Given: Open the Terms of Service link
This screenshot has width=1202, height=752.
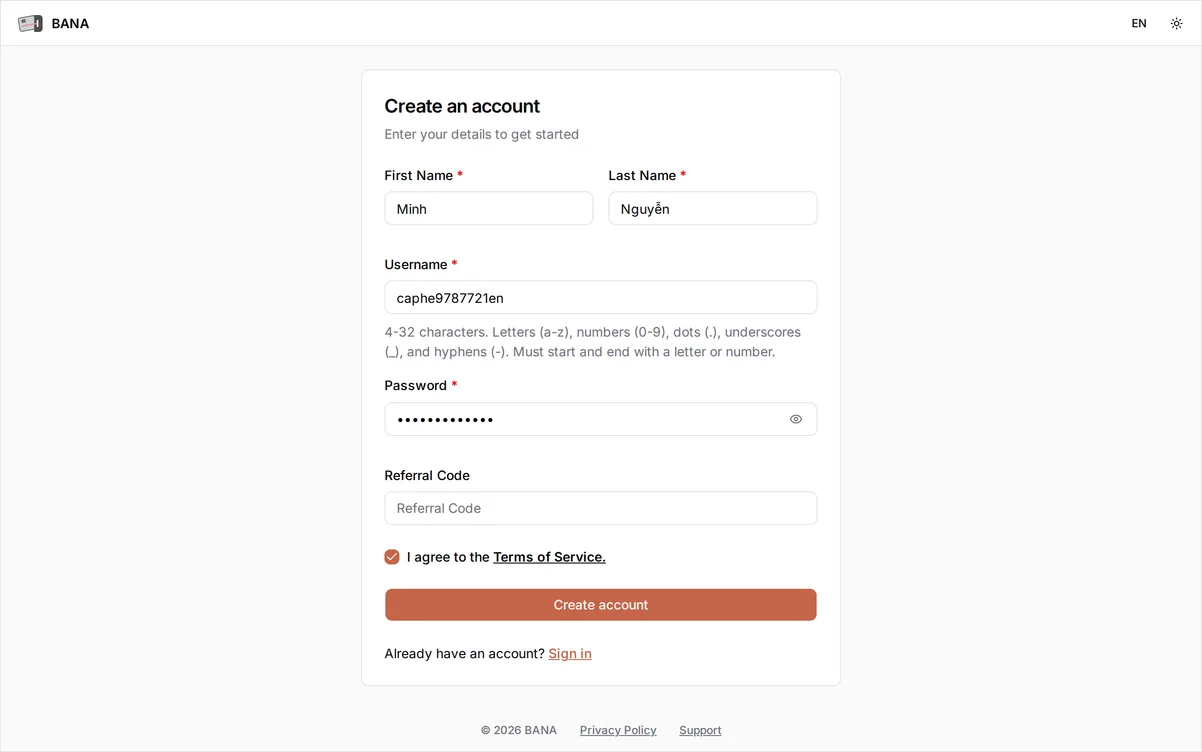Looking at the screenshot, I should coord(549,557).
